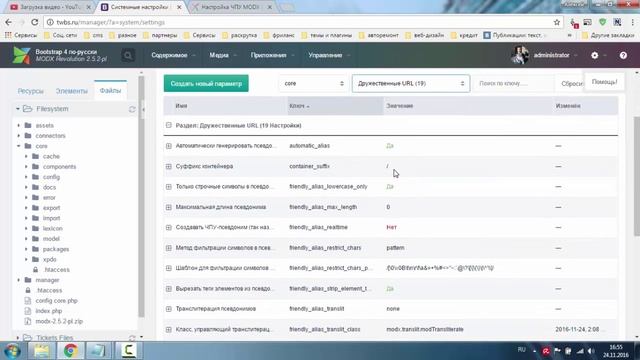Image resolution: width=640 pixels, height=360 pixels.
Task: Click the Нет value for friendly_alias_realtime
Action: click(391, 227)
